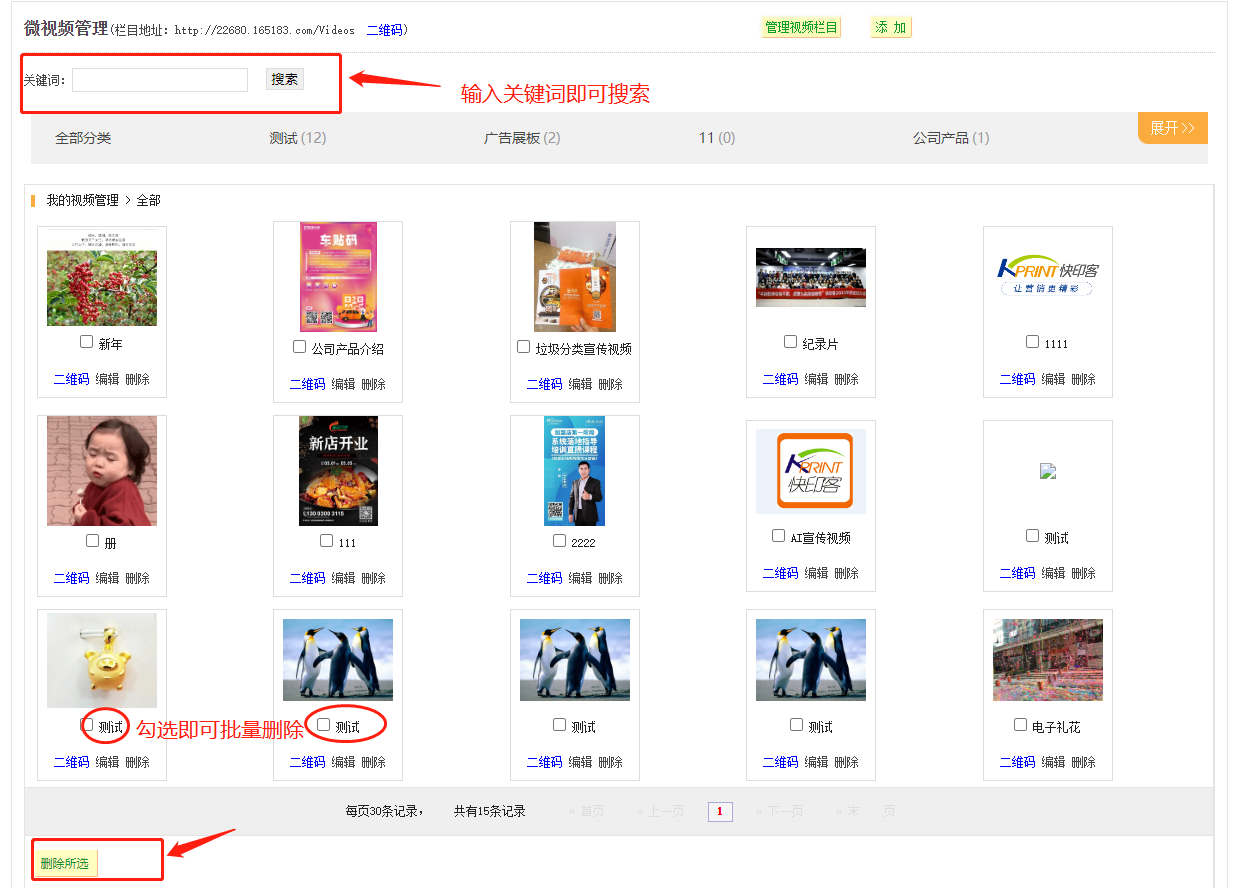1249x888 pixels.
Task: Click the 删除所选 button
Action: [x=65, y=863]
